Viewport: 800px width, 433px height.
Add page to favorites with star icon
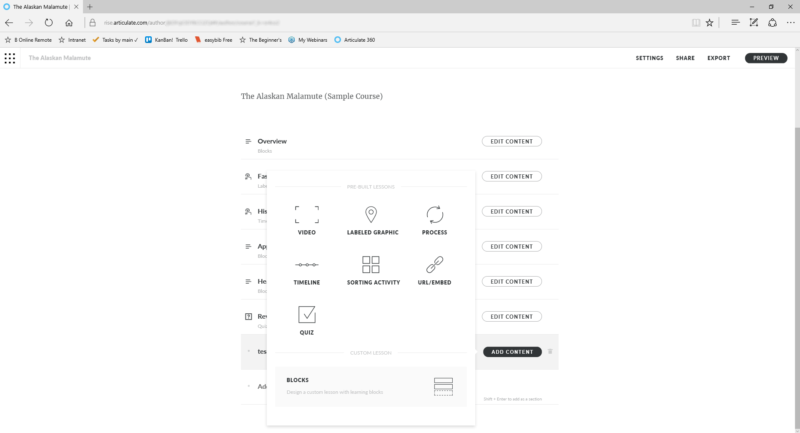click(710, 22)
